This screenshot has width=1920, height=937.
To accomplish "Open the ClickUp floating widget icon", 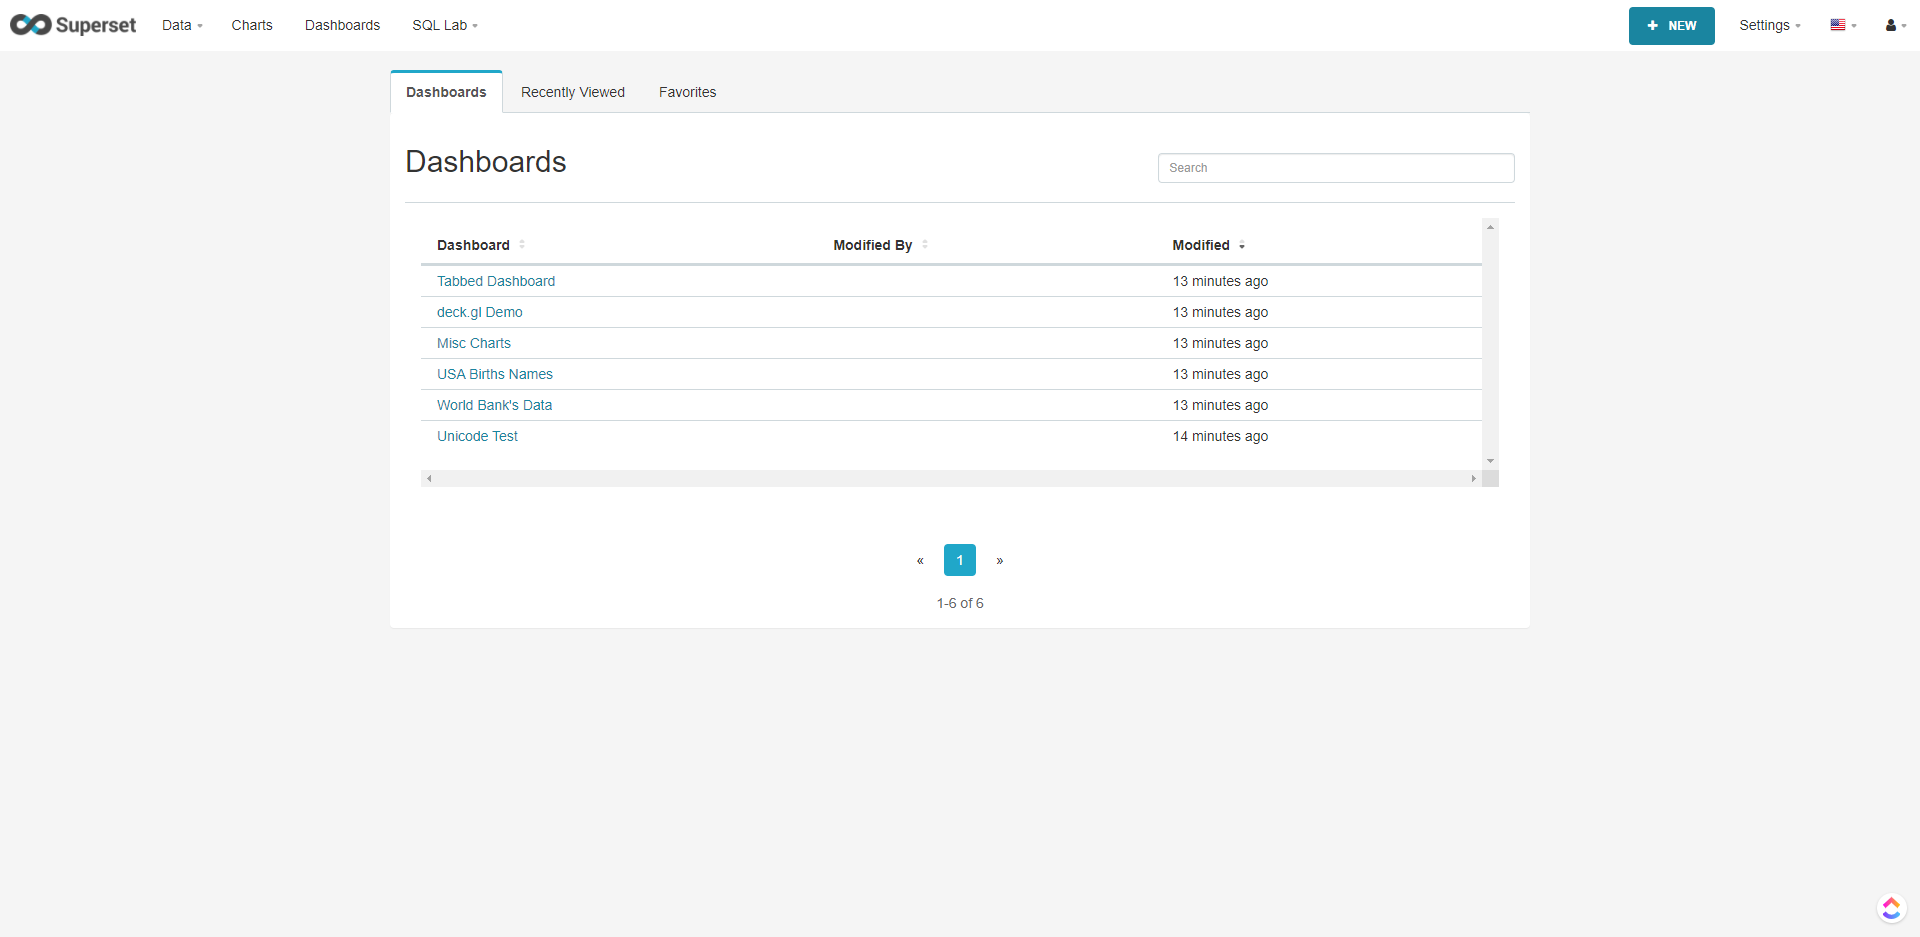I will pyautogui.click(x=1891, y=908).
